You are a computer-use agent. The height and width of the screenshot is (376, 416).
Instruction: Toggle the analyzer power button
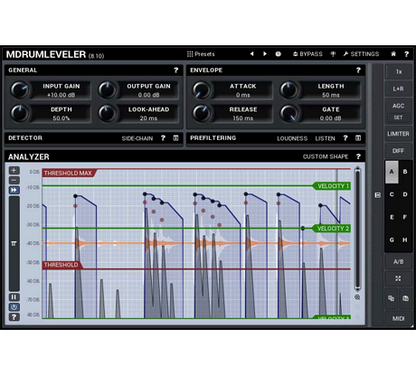(x=14, y=307)
